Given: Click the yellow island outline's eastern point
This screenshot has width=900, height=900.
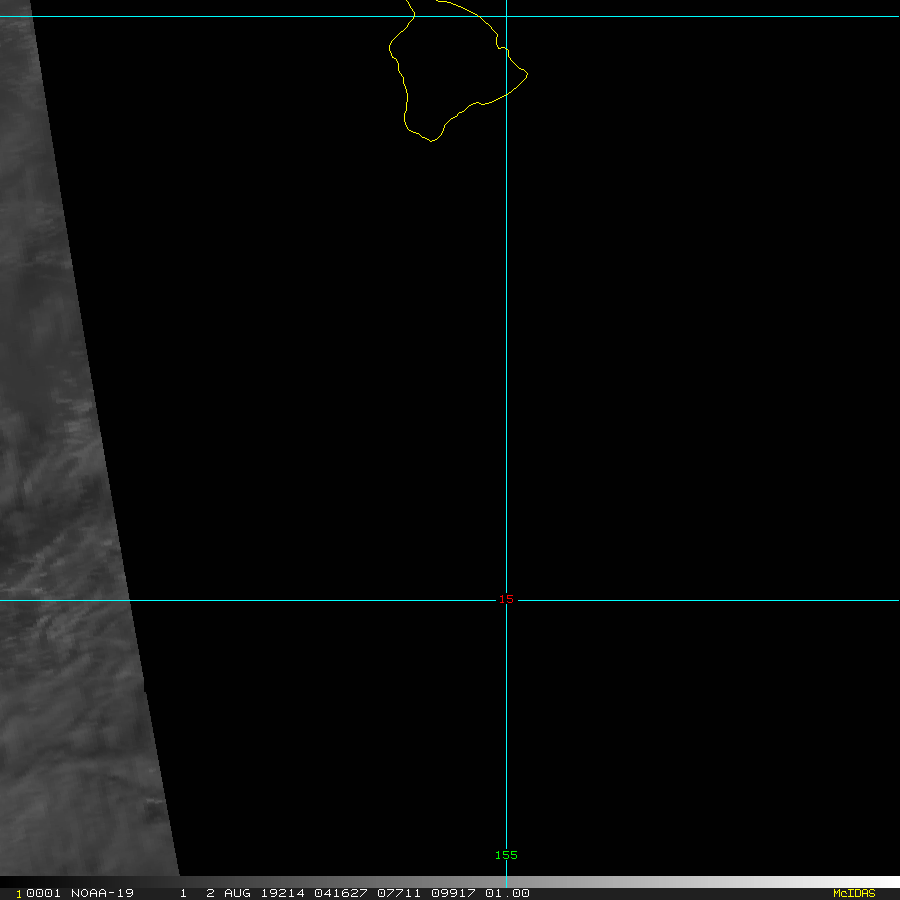Looking at the screenshot, I should [526, 74].
